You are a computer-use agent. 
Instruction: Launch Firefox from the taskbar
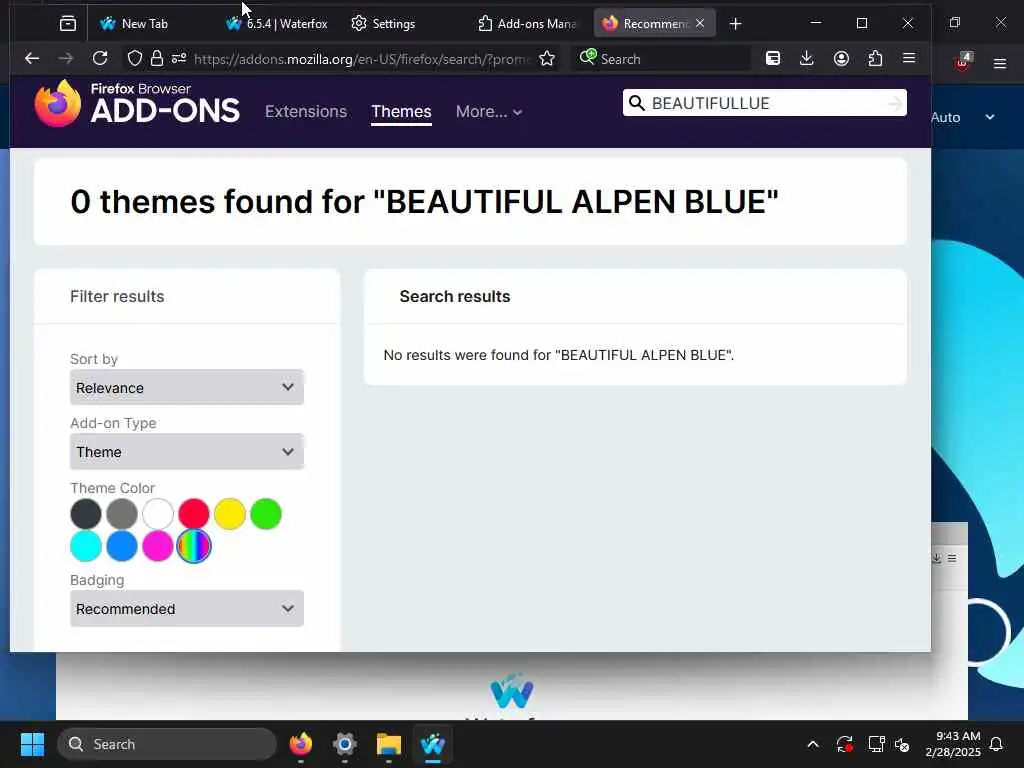300,744
